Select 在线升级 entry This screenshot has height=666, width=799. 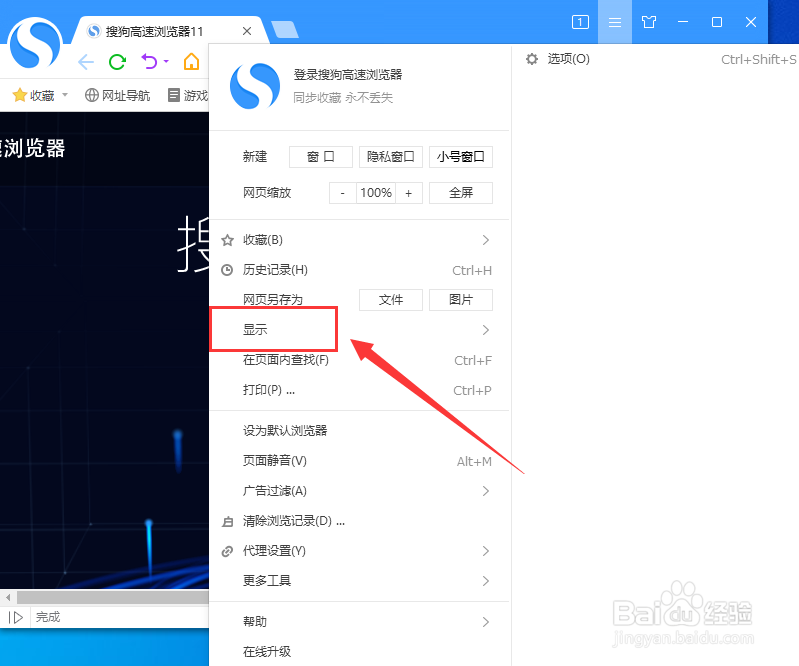click(359, 651)
